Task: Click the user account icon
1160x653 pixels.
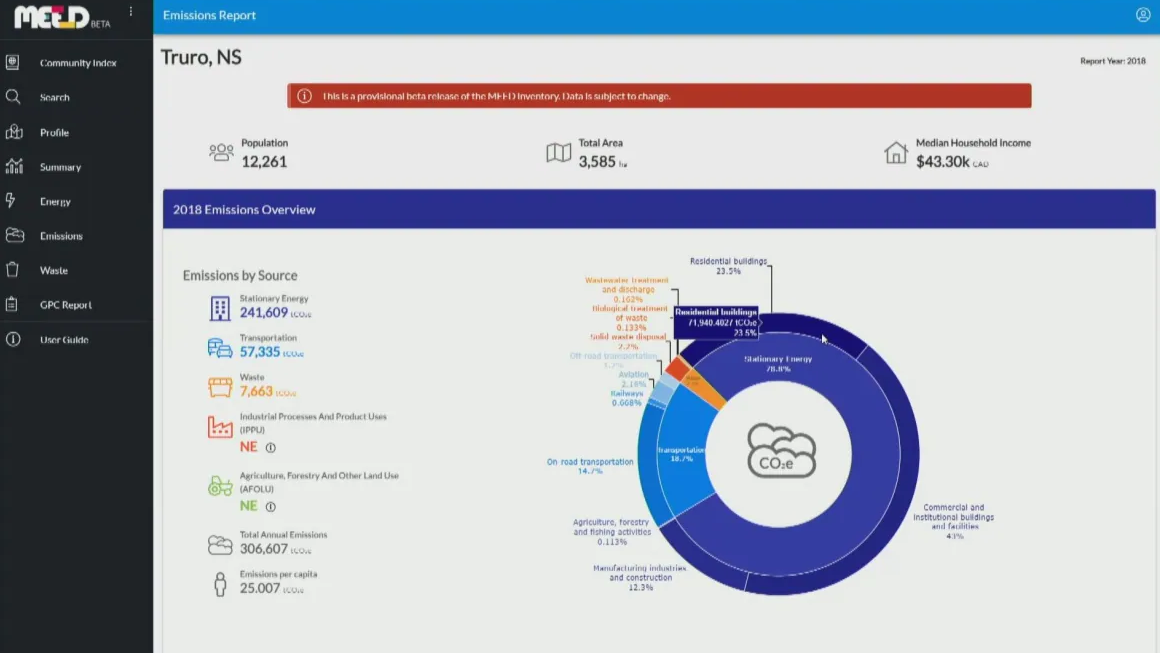Action: pyautogui.click(x=1143, y=15)
